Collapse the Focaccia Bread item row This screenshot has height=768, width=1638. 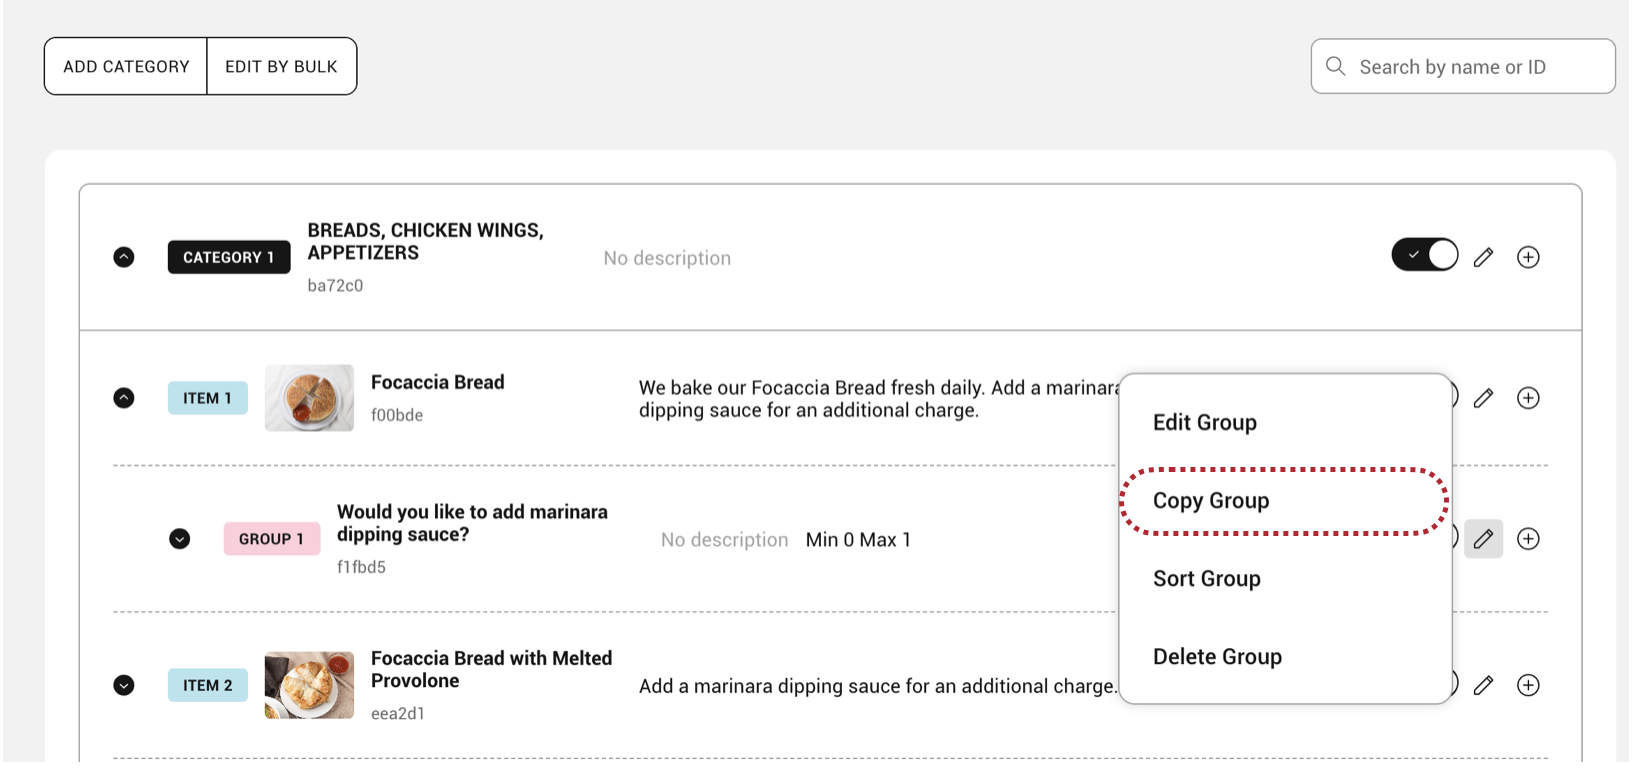pyautogui.click(x=124, y=398)
